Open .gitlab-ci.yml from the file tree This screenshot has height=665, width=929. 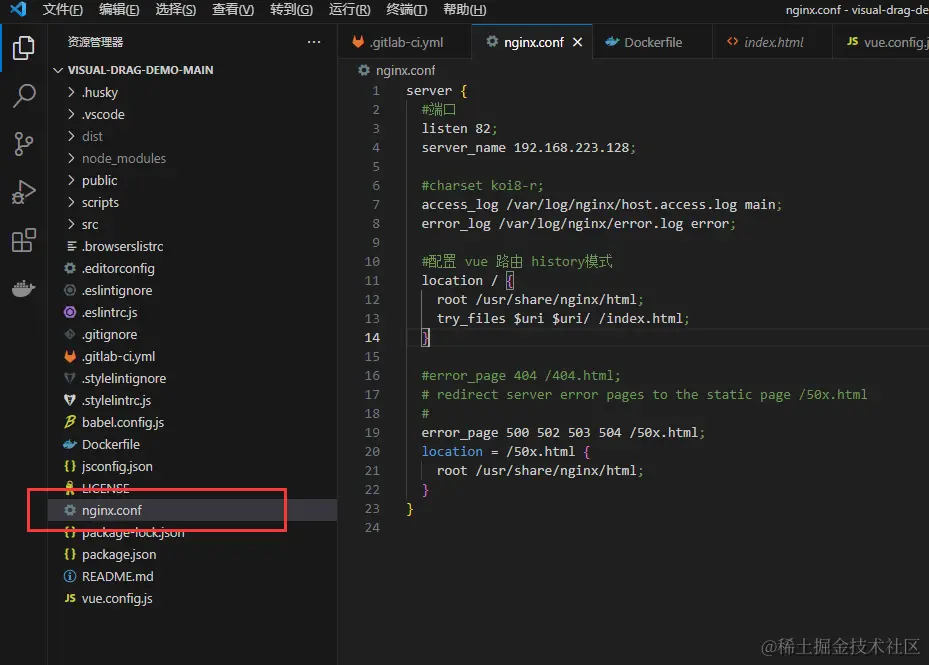[x=192, y=356]
